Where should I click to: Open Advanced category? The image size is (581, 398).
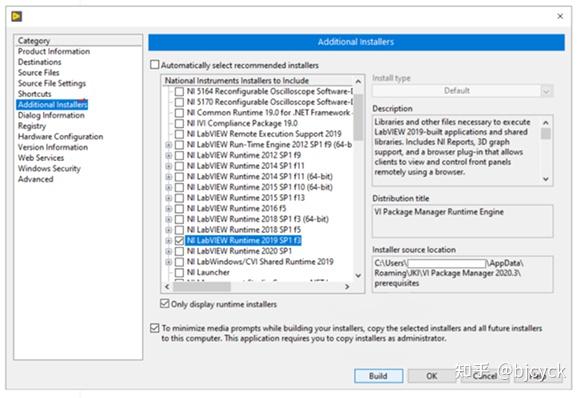pos(36,179)
